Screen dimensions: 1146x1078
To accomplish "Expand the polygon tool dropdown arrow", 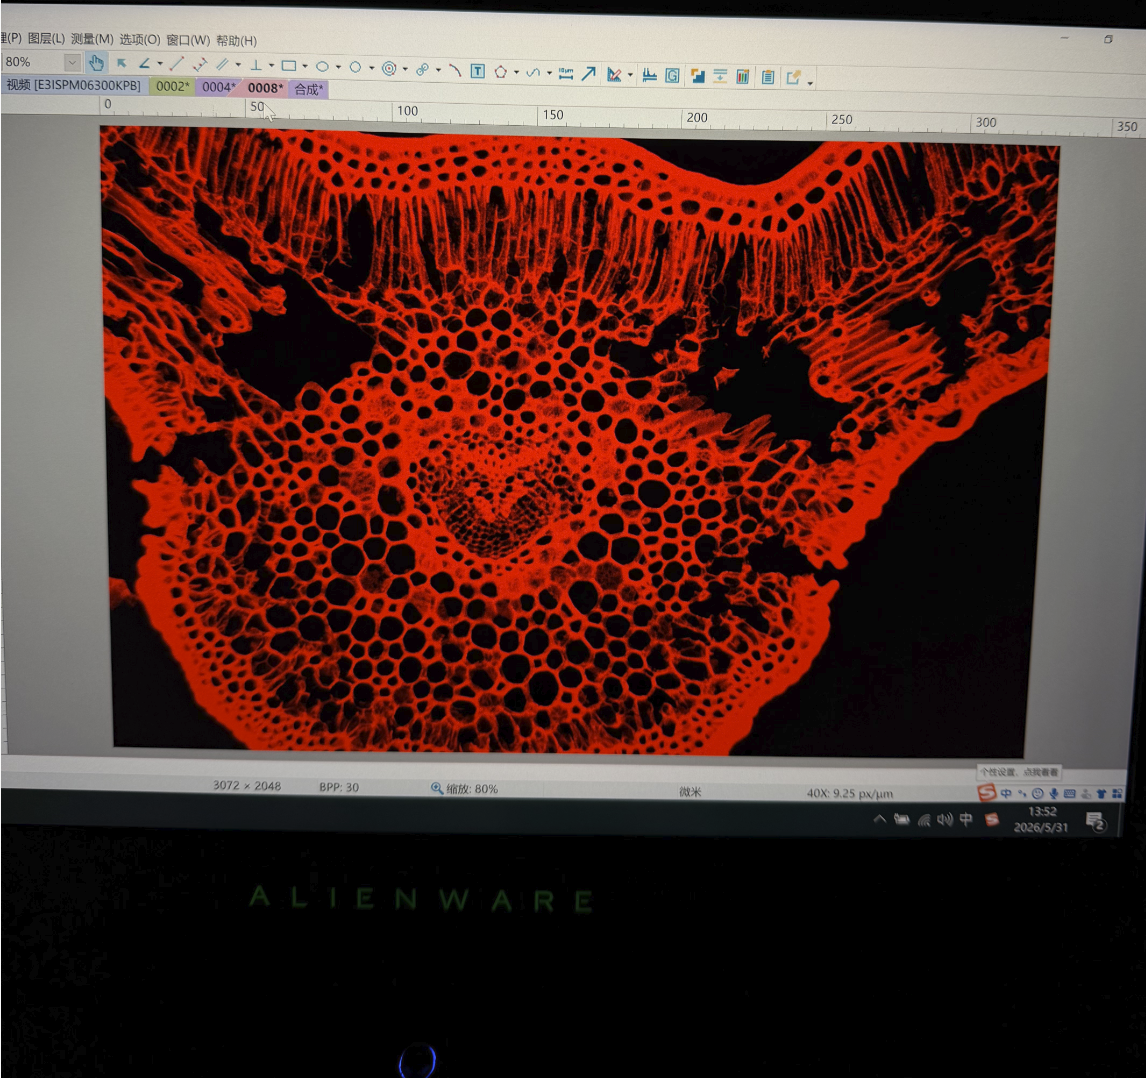I will click(516, 72).
